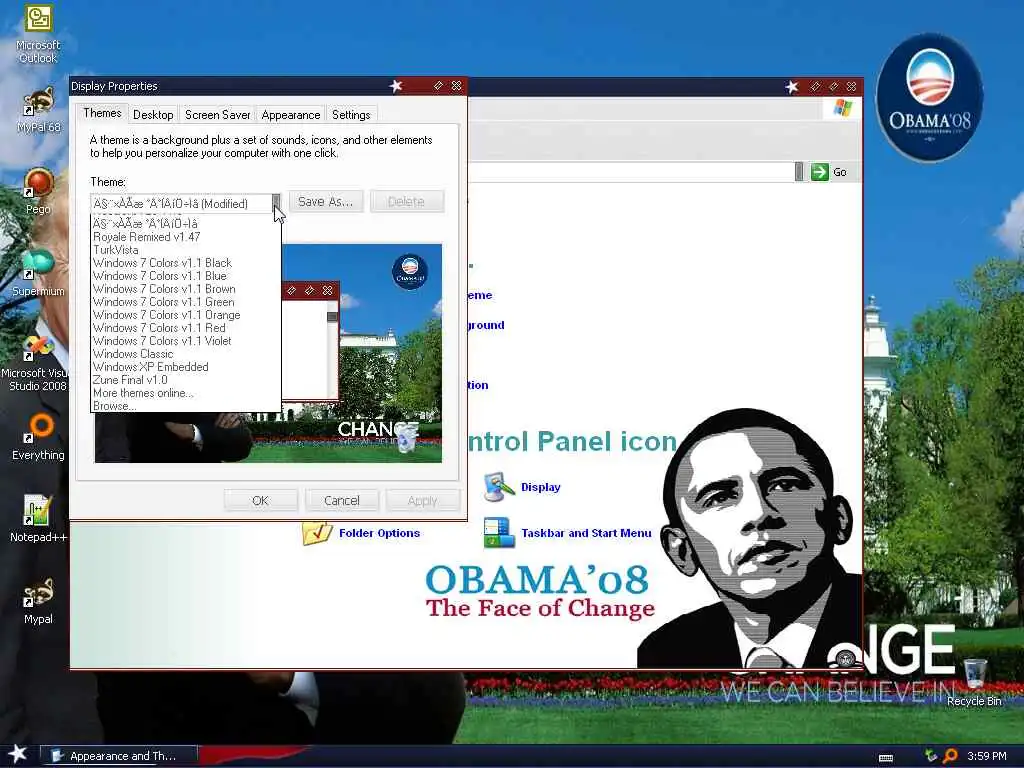The image size is (1024, 768).
Task: Choose More themes online... entry
Action: (186, 393)
